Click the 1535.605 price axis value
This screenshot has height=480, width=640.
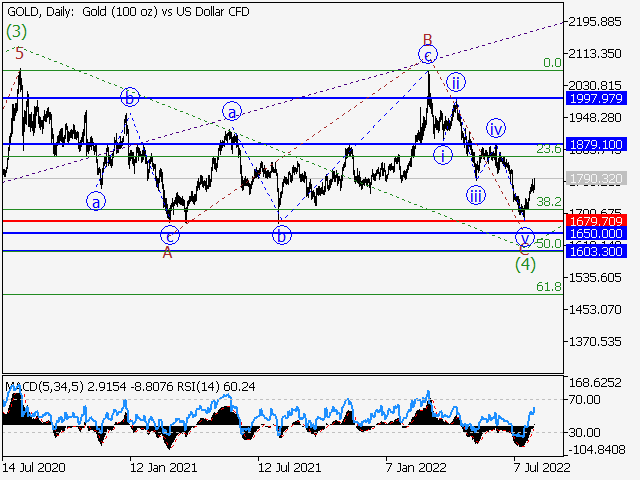[x=595, y=278]
